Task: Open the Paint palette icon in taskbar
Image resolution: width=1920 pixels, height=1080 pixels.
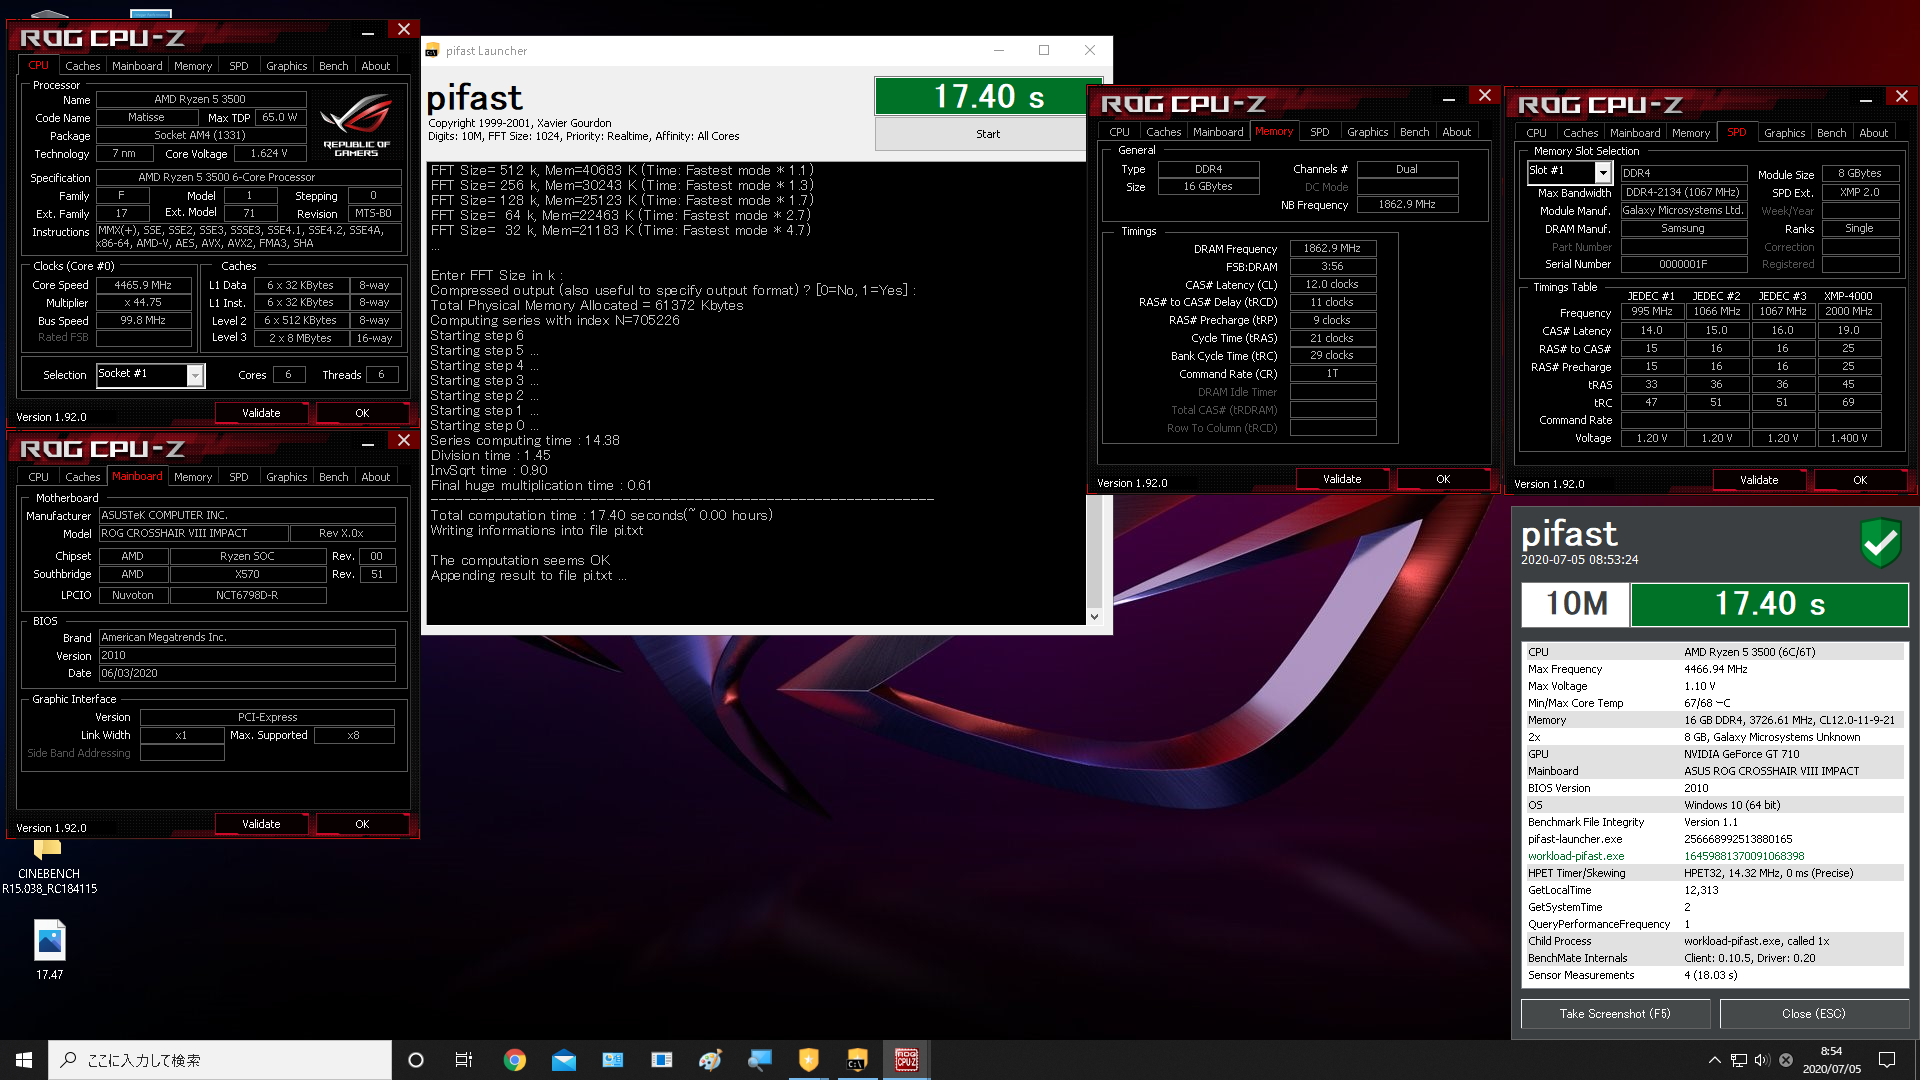Action: pyautogui.click(x=710, y=1060)
